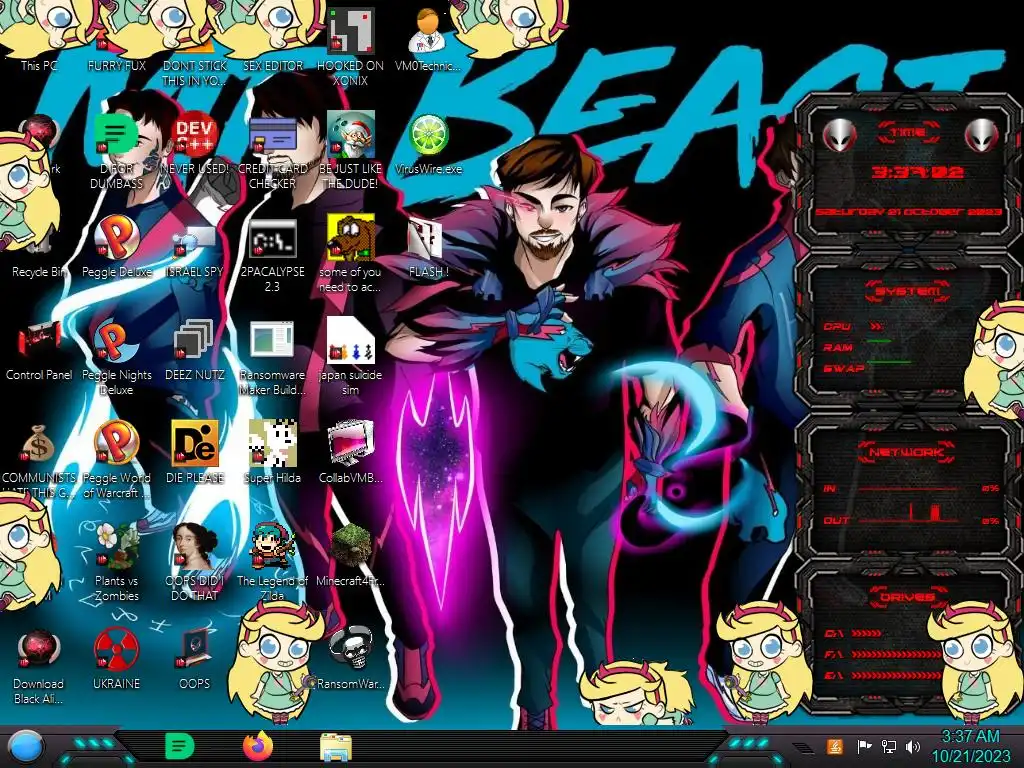The height and width of the screenshot is (768, 1024).
Task: Open Control Panel shortcut
Action: pos(39,351)
